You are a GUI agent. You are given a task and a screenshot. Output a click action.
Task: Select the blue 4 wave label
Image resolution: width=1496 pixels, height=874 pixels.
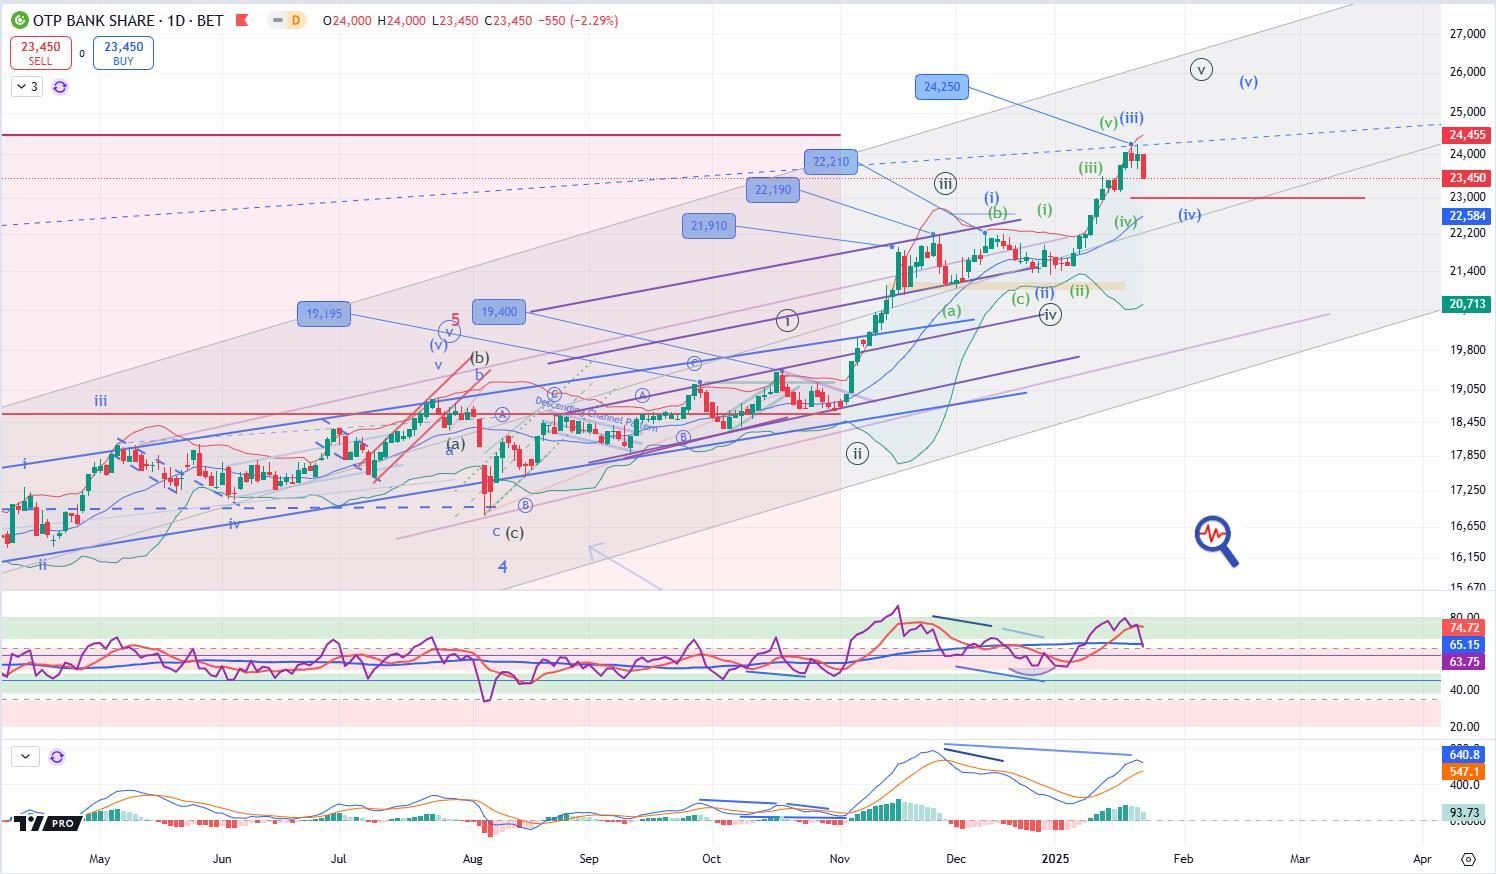point(503,567)
